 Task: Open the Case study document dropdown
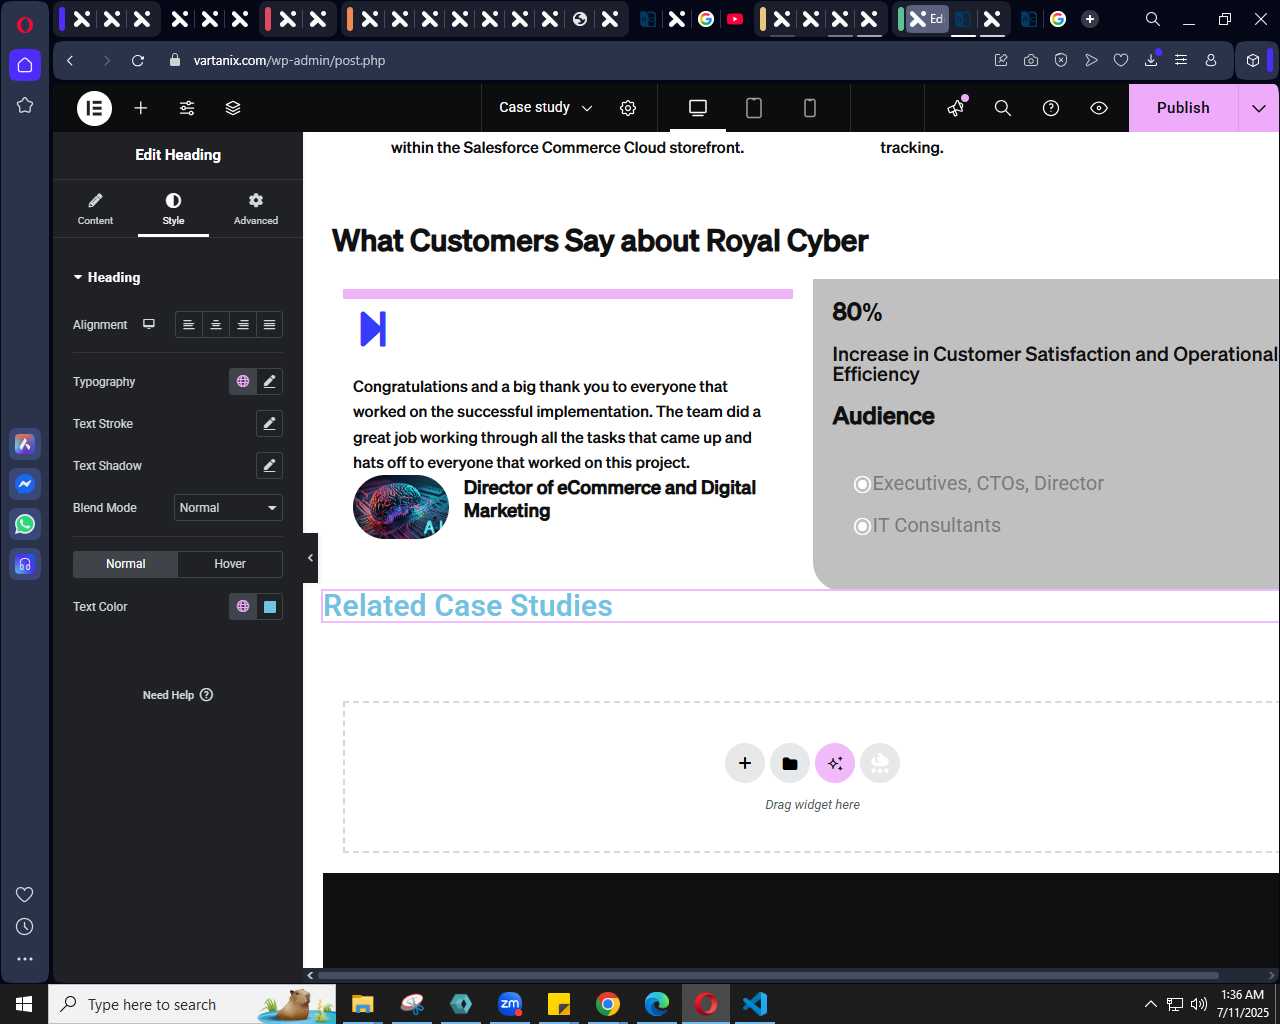(546, 108)
